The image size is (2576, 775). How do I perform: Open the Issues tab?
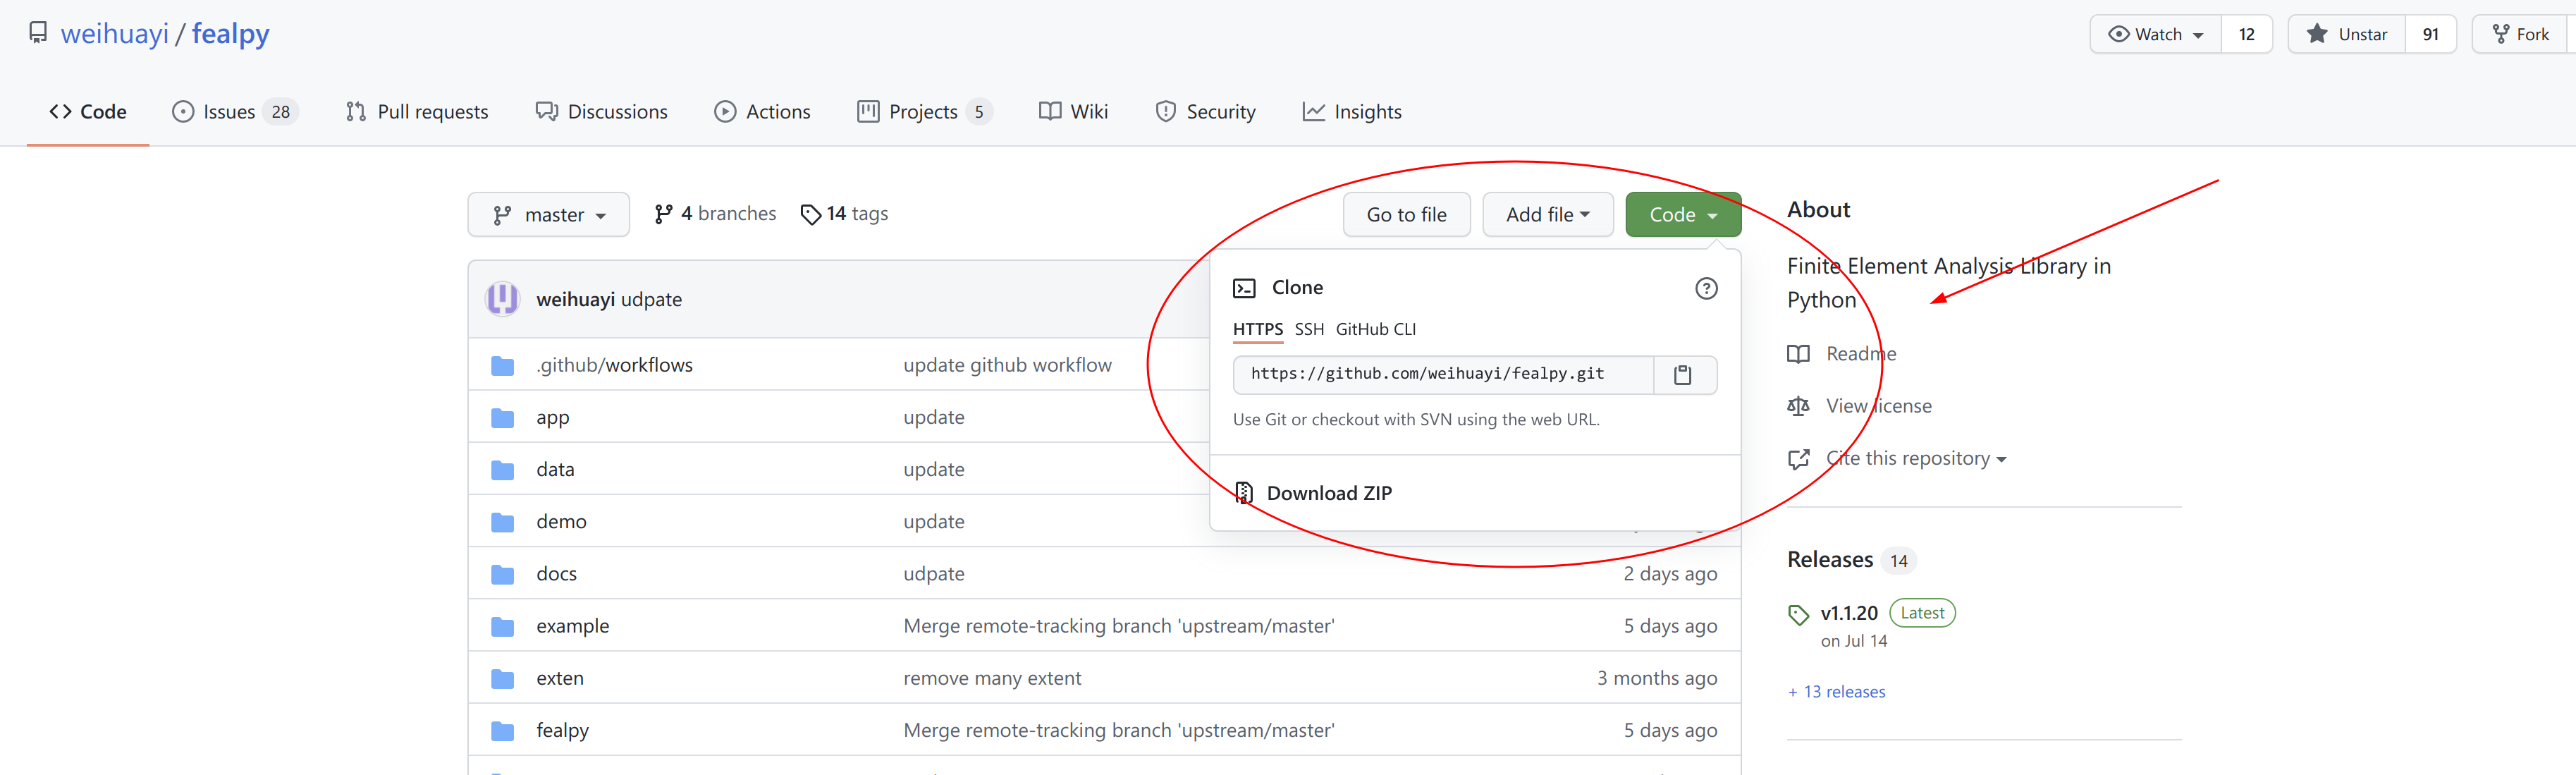[234, 111]
